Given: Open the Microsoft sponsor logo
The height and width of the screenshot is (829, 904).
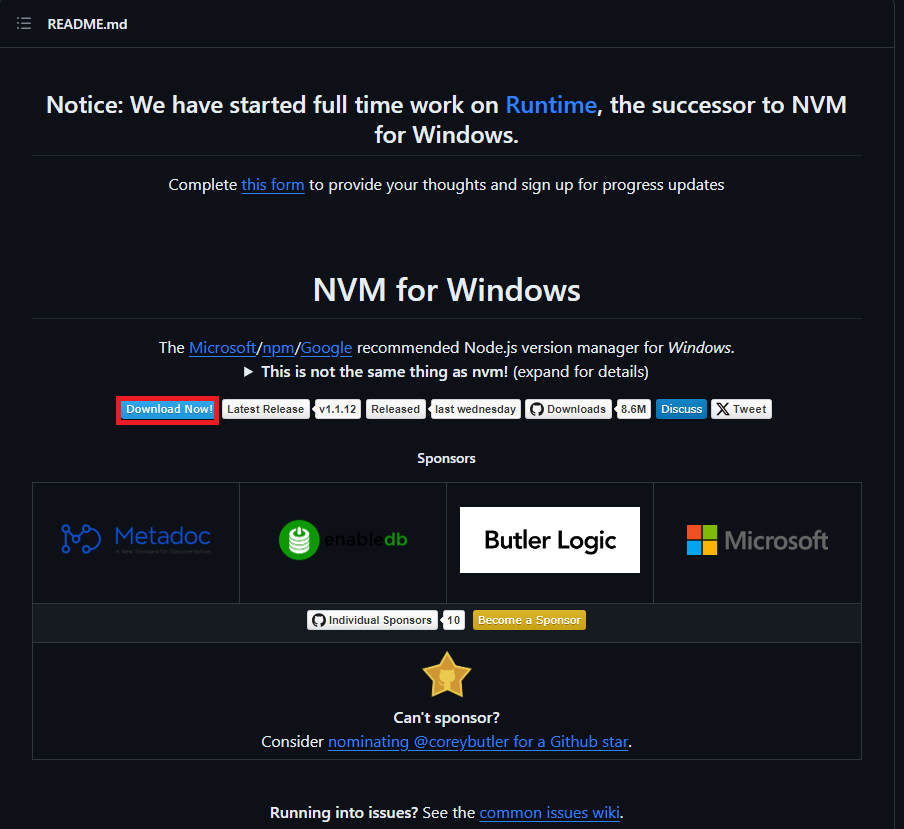Looking at the screenshot, I should (x=758, y=540).
